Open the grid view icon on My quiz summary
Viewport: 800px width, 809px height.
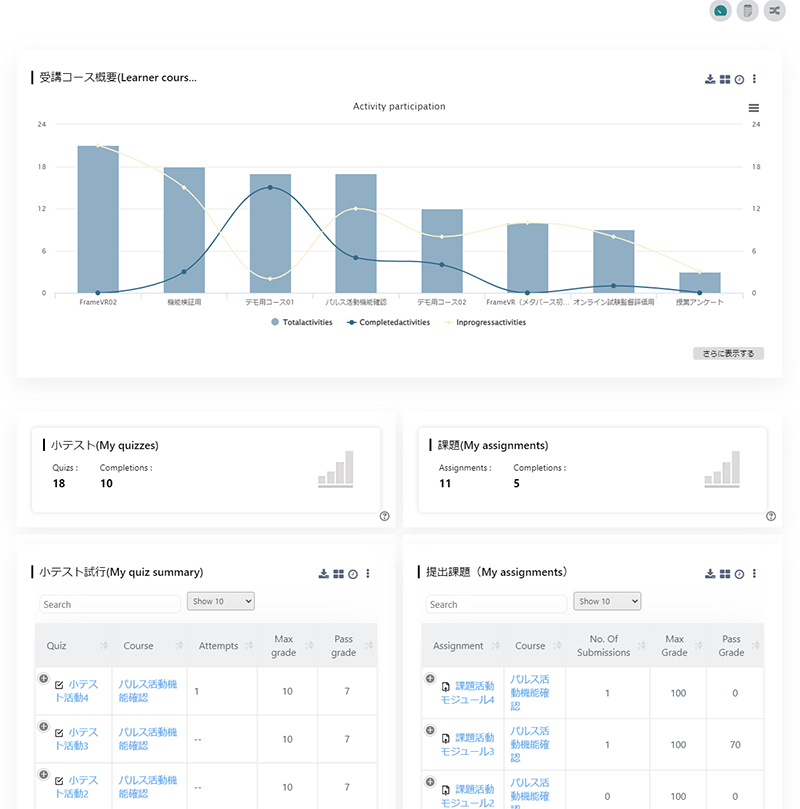(x=337, y=574)
